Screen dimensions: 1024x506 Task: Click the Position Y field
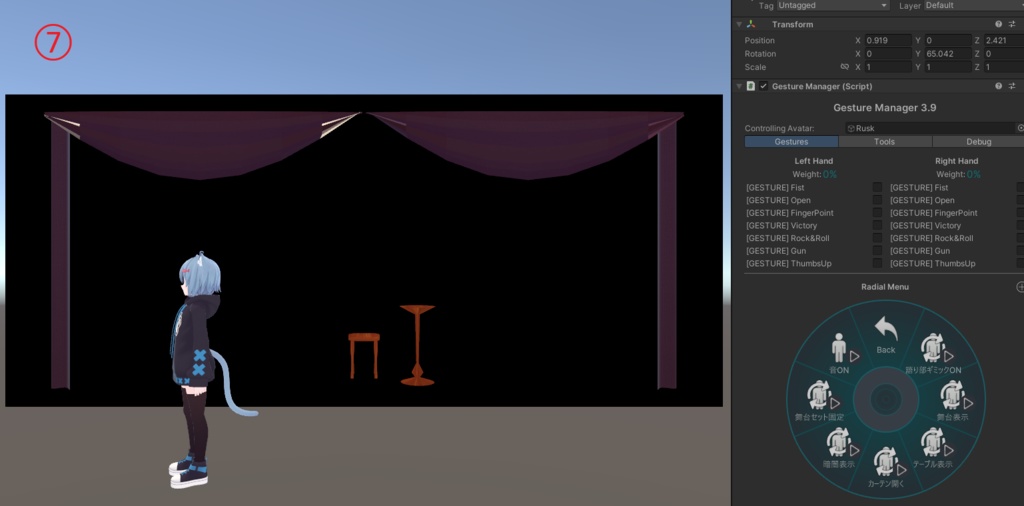click(947, 40)
